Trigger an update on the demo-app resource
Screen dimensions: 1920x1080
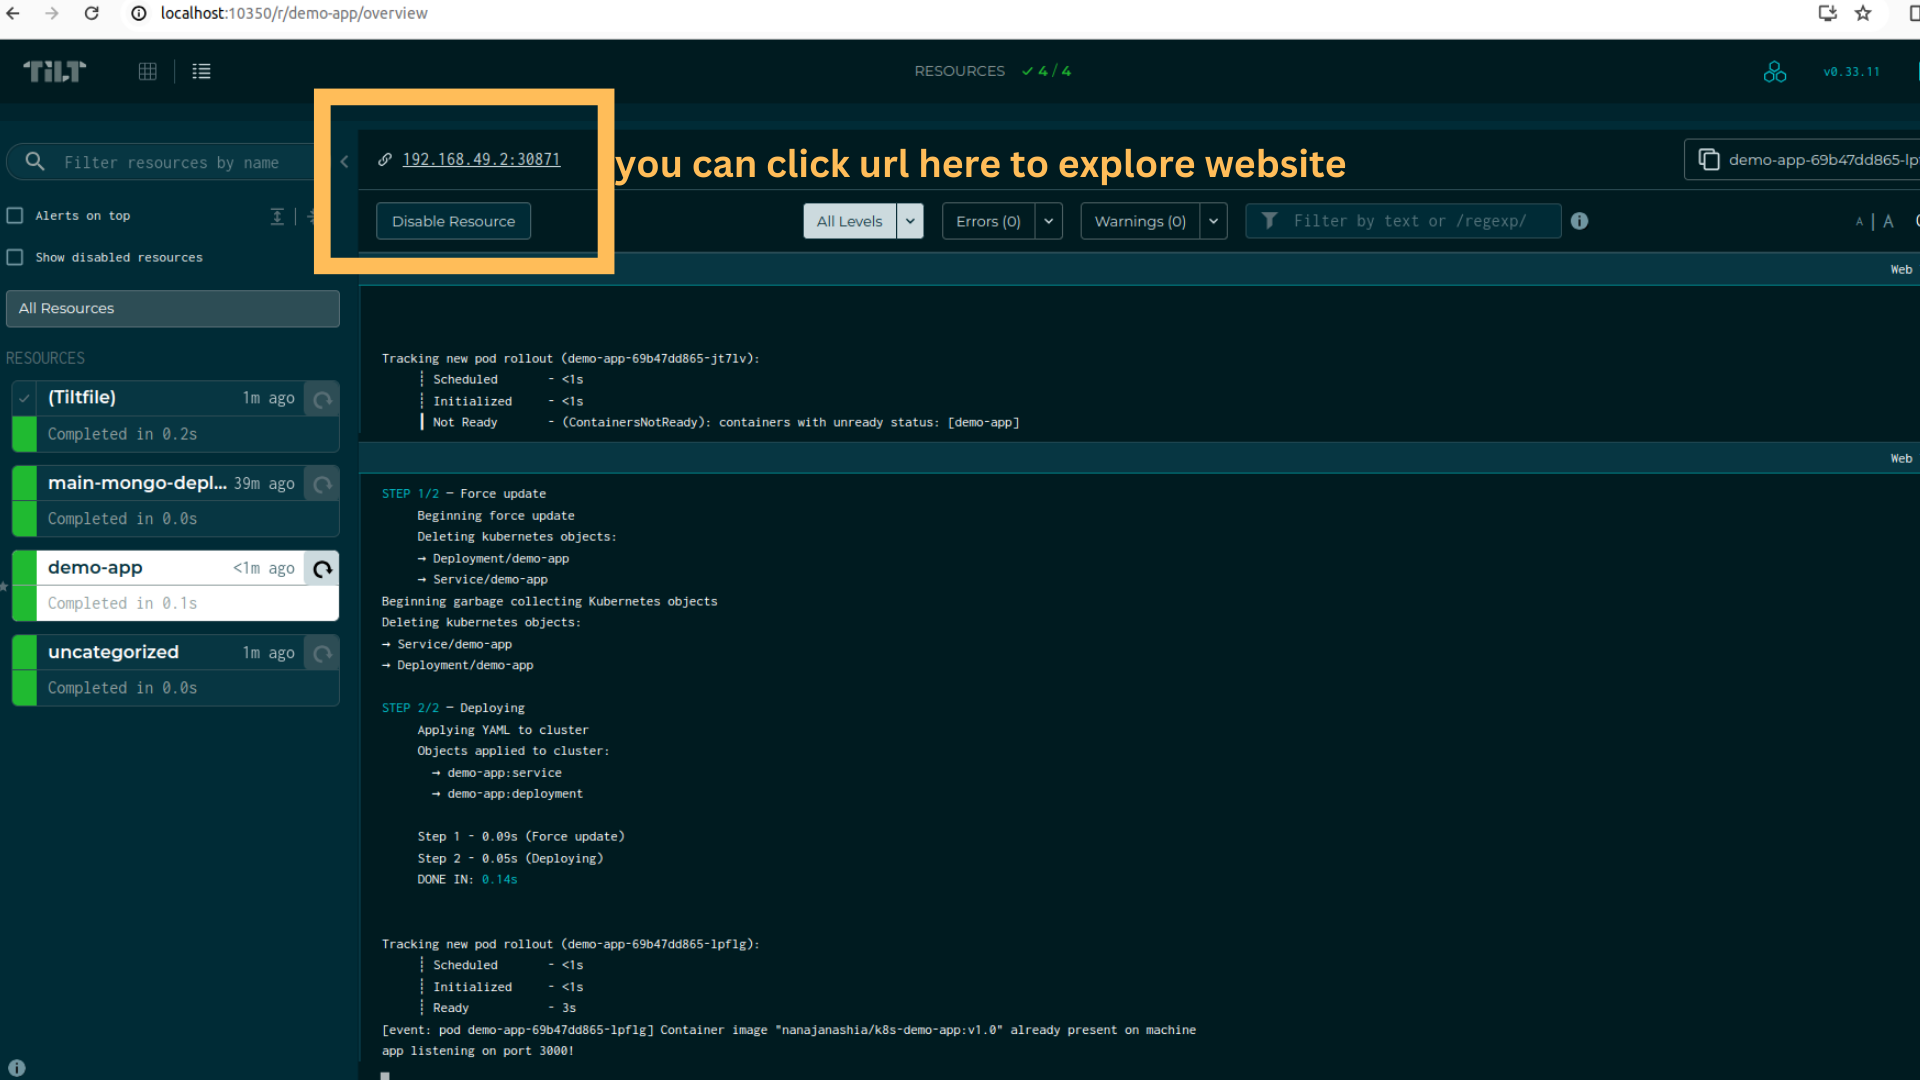tap(321, 569)
